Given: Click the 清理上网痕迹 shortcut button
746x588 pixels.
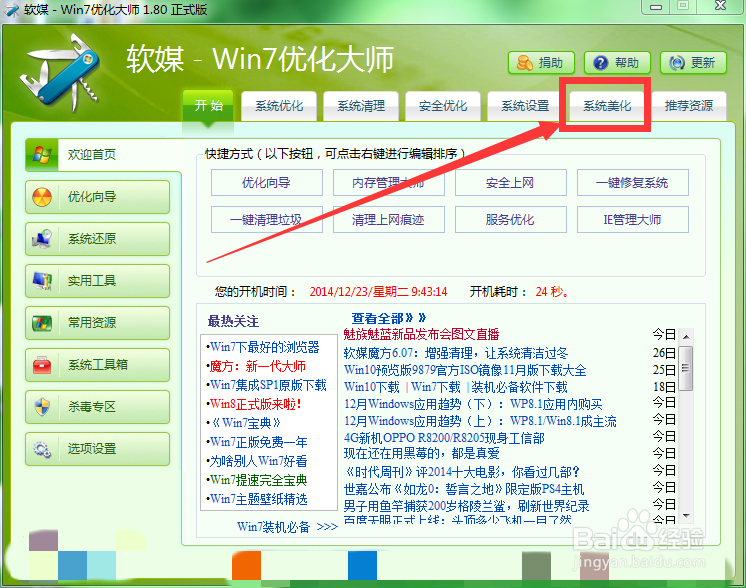Looking at the screenshot, I should (x=389, y=219).
